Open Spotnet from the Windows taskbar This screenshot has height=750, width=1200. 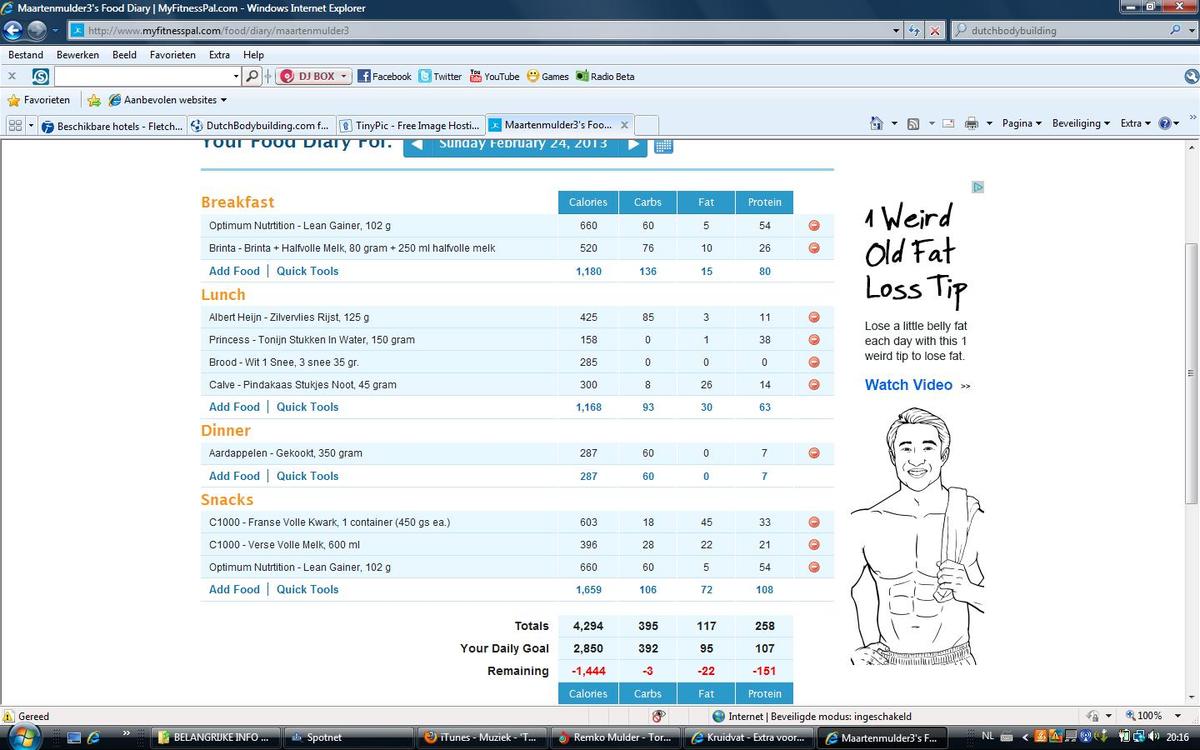tap(324, 738)
